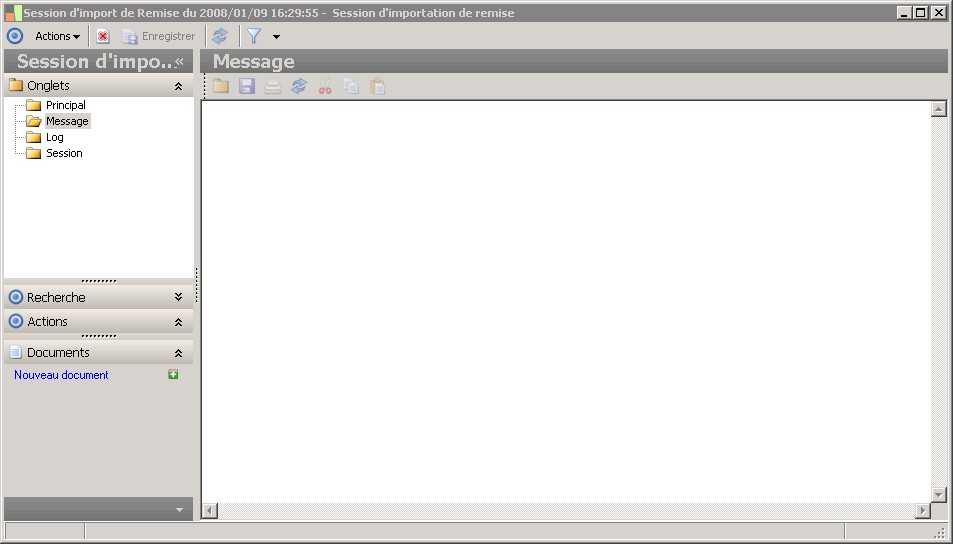Click the Log folder icon
This screenshot has height=544, width=953.
coord(33,137)
